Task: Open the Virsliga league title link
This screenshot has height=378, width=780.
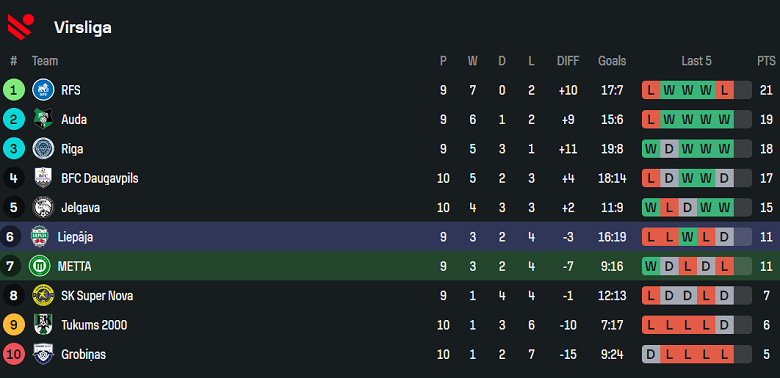Action: (x=83, y=28)
